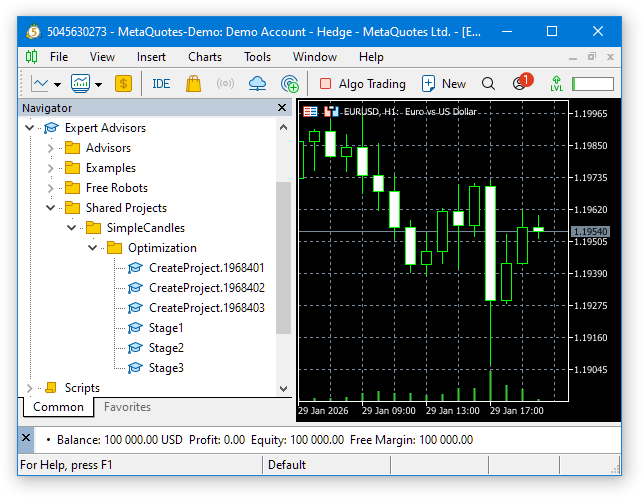Toggle Algo Trading on

(363, 84)
